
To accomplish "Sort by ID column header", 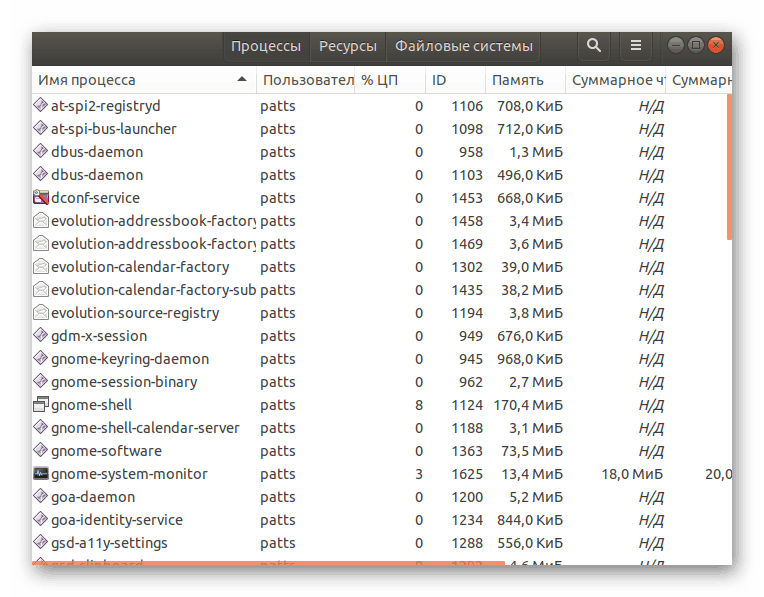I will point(456,80).
